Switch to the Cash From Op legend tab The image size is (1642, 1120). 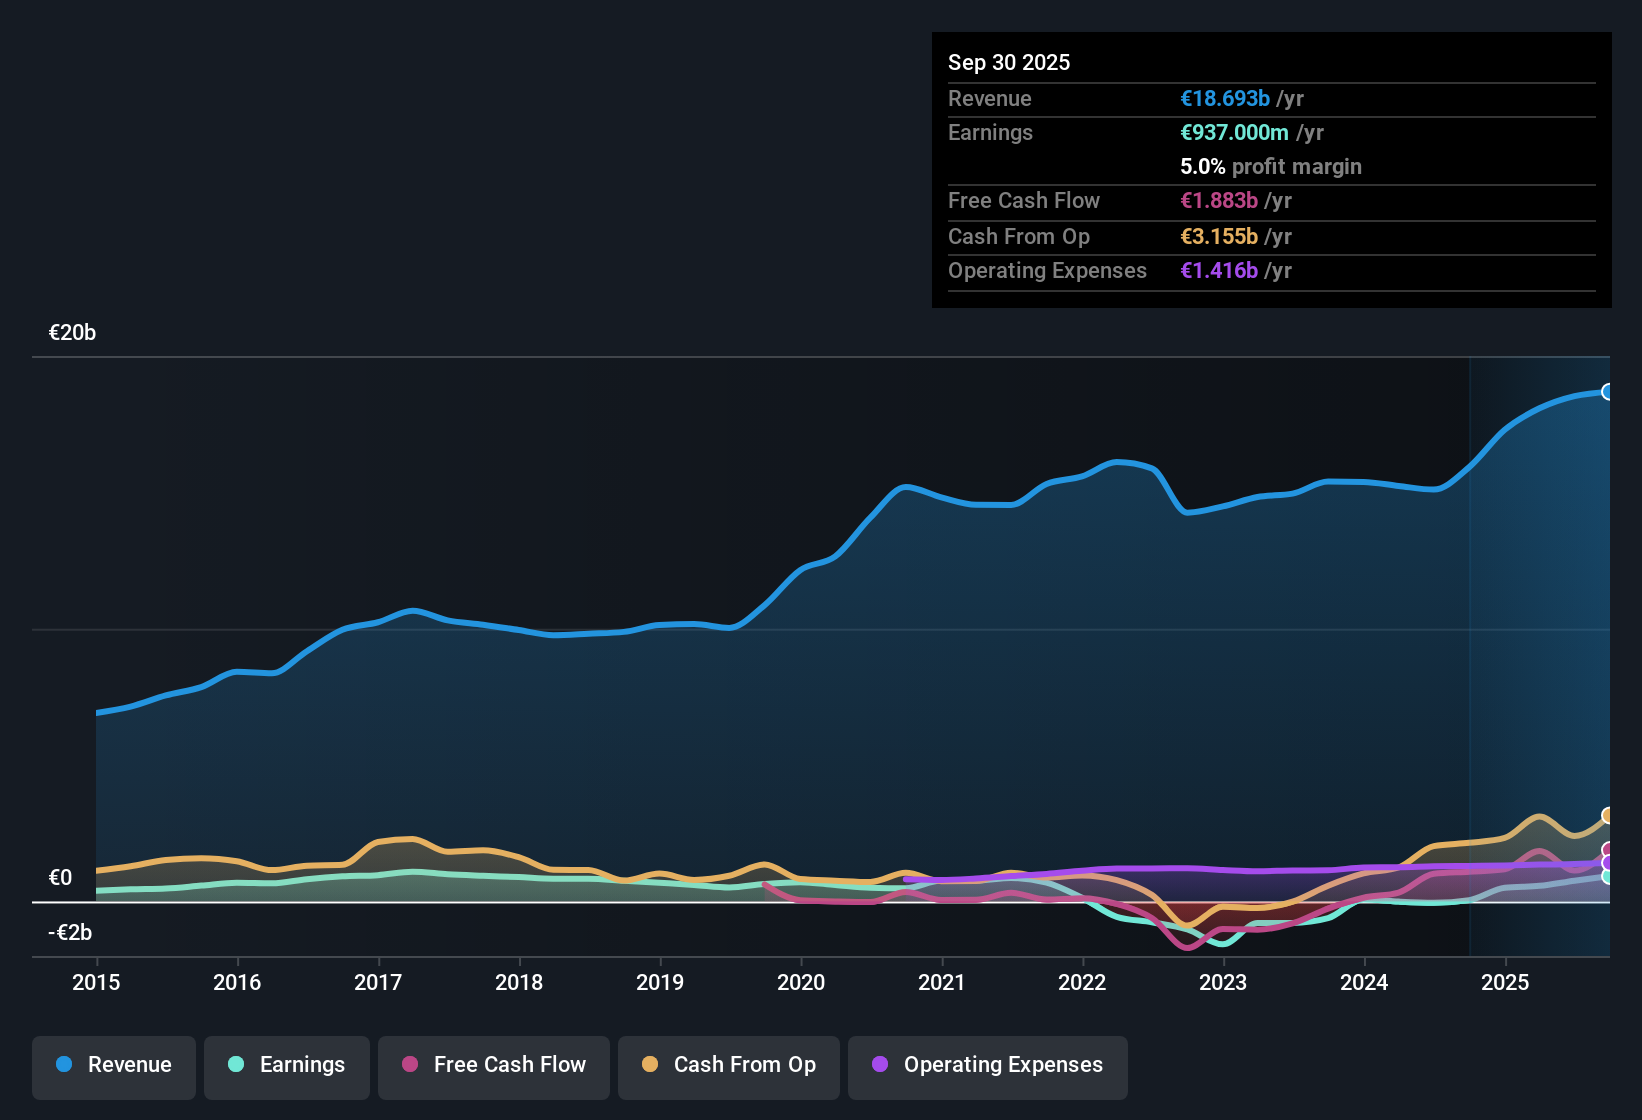point(728,1065)
